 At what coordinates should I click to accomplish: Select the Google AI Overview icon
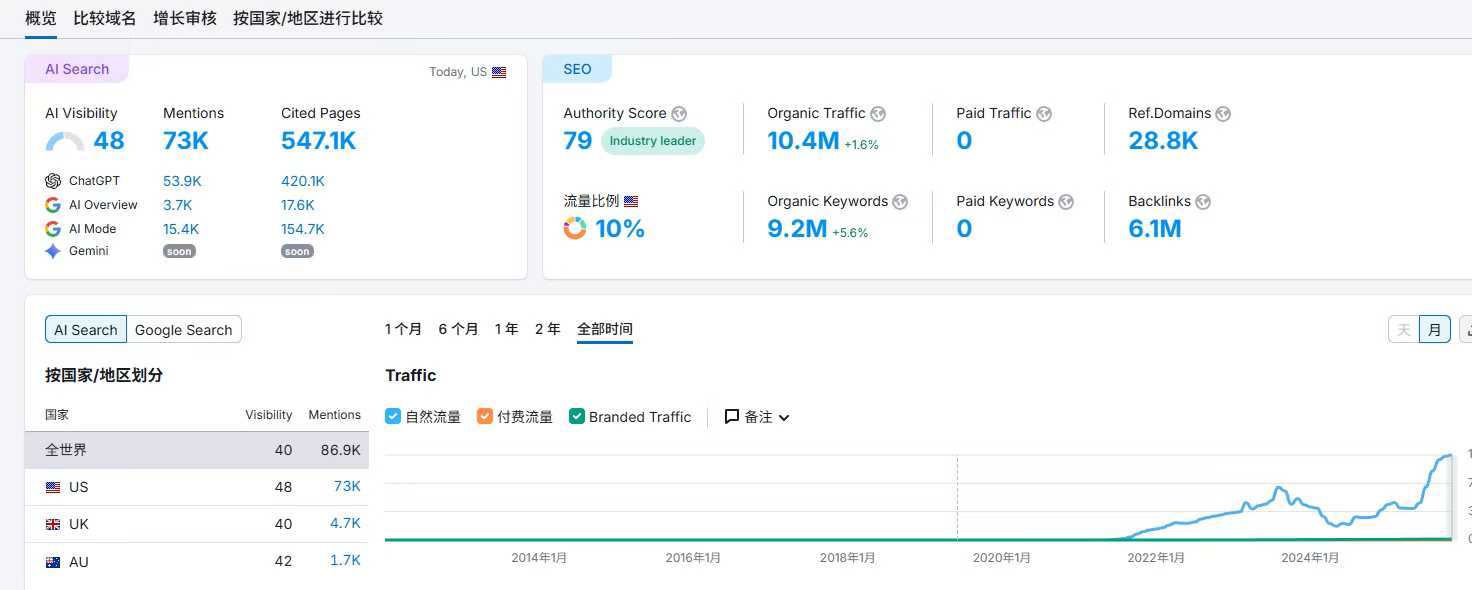52,204
